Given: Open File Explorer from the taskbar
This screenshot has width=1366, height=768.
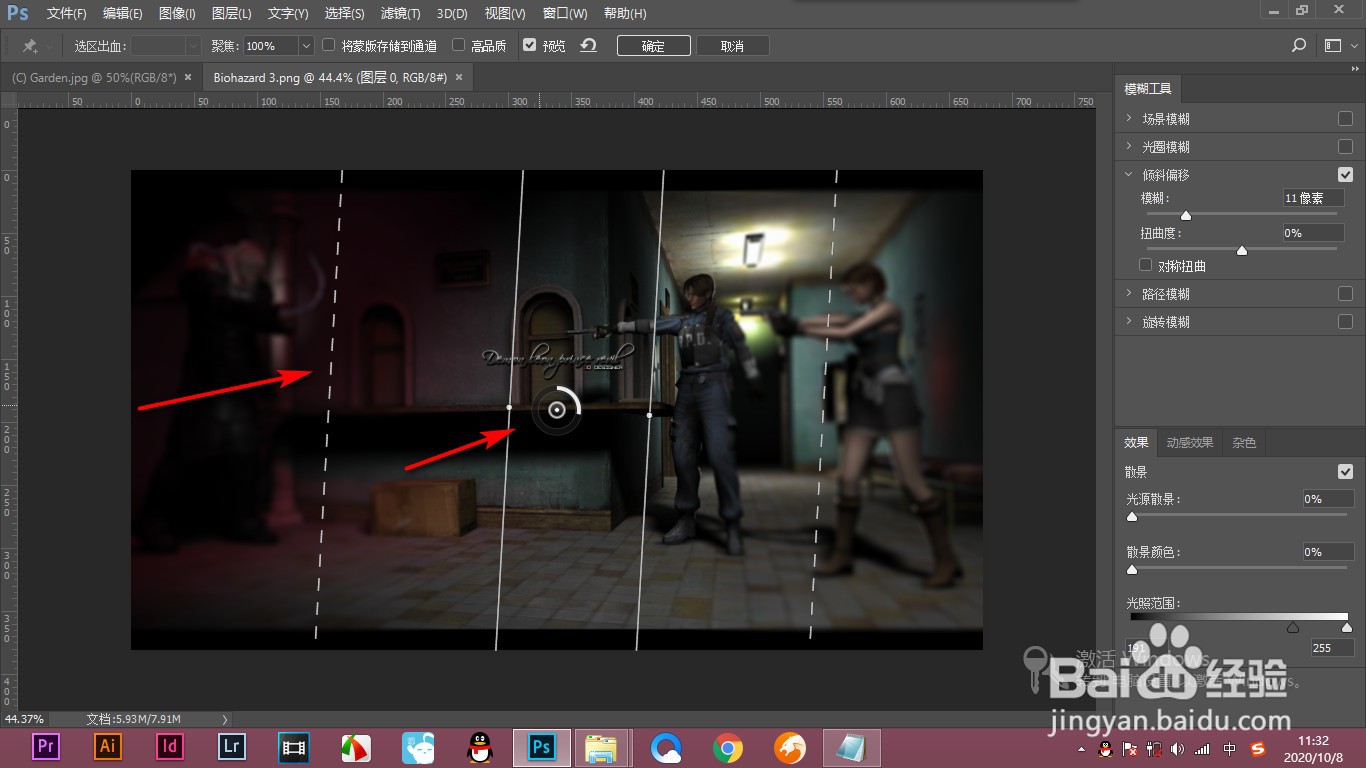Looking at the screenshot, I should [x=601, y=747].
